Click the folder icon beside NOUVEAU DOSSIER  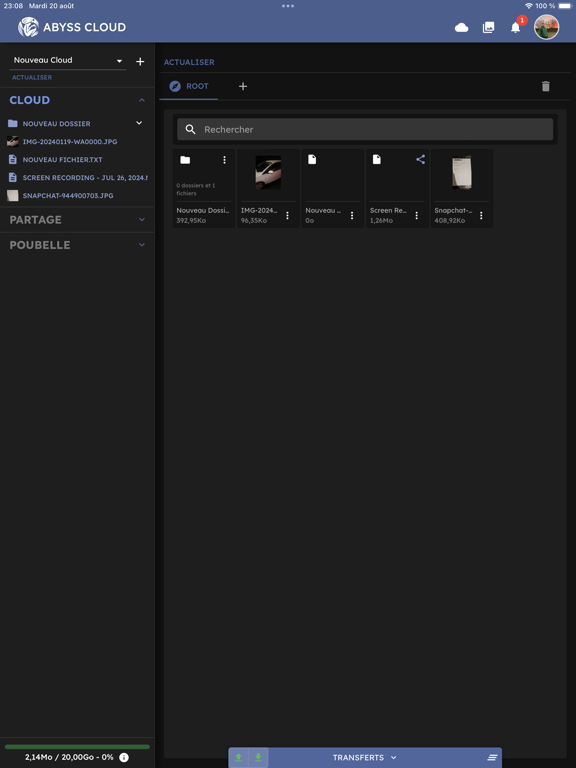click(x=13, y=123)
